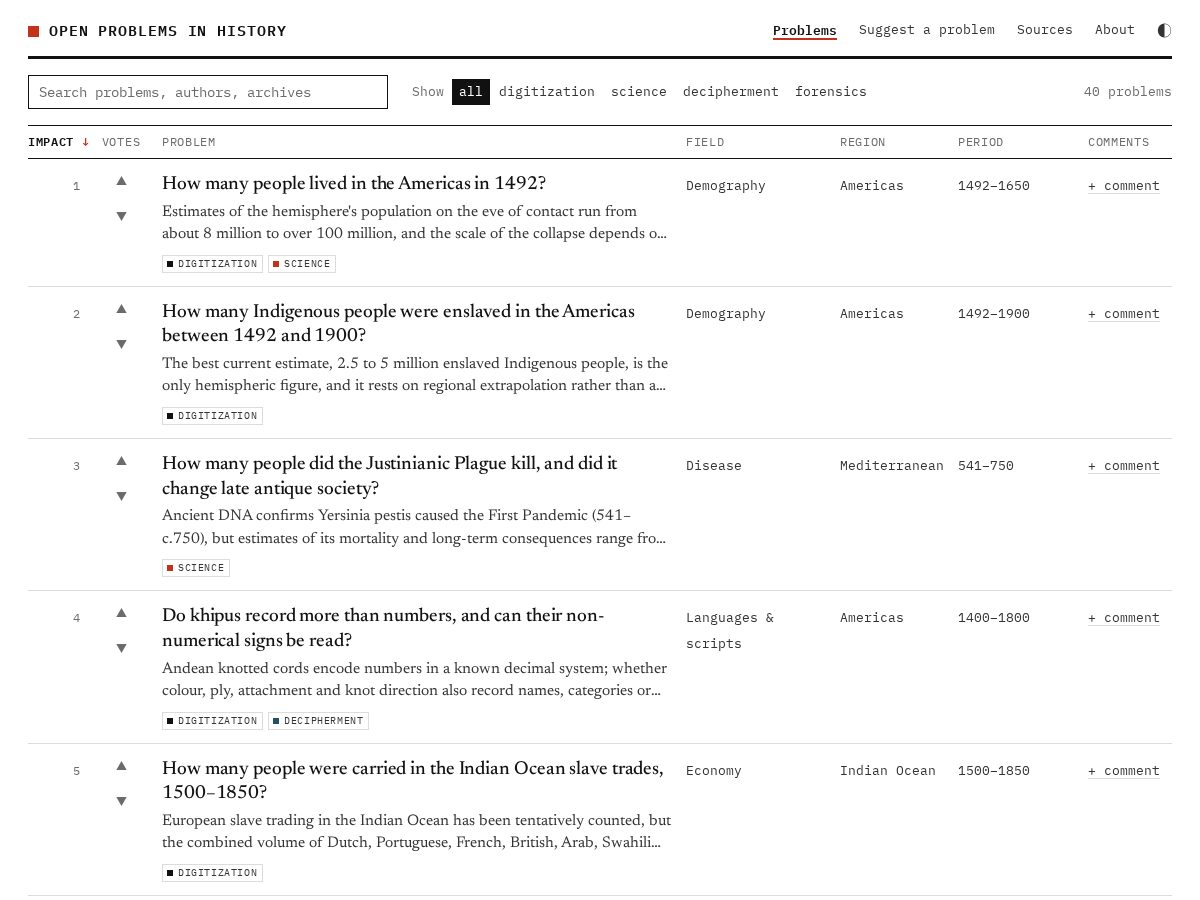Image resolution: width=1200 pixels, height=900 pixels.
Task: Add comment on Americas 1492 problem
Action: tap(1124, 186)
